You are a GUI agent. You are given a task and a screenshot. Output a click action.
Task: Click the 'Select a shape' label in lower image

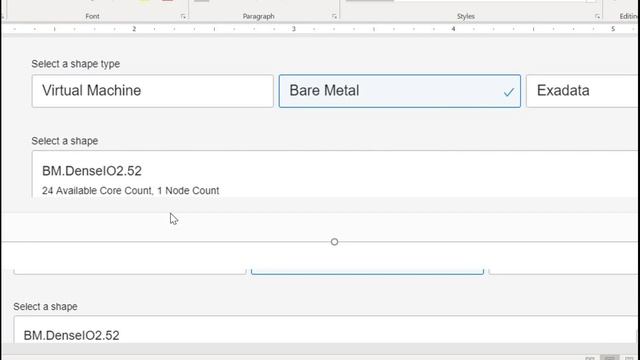click(45, 307)
